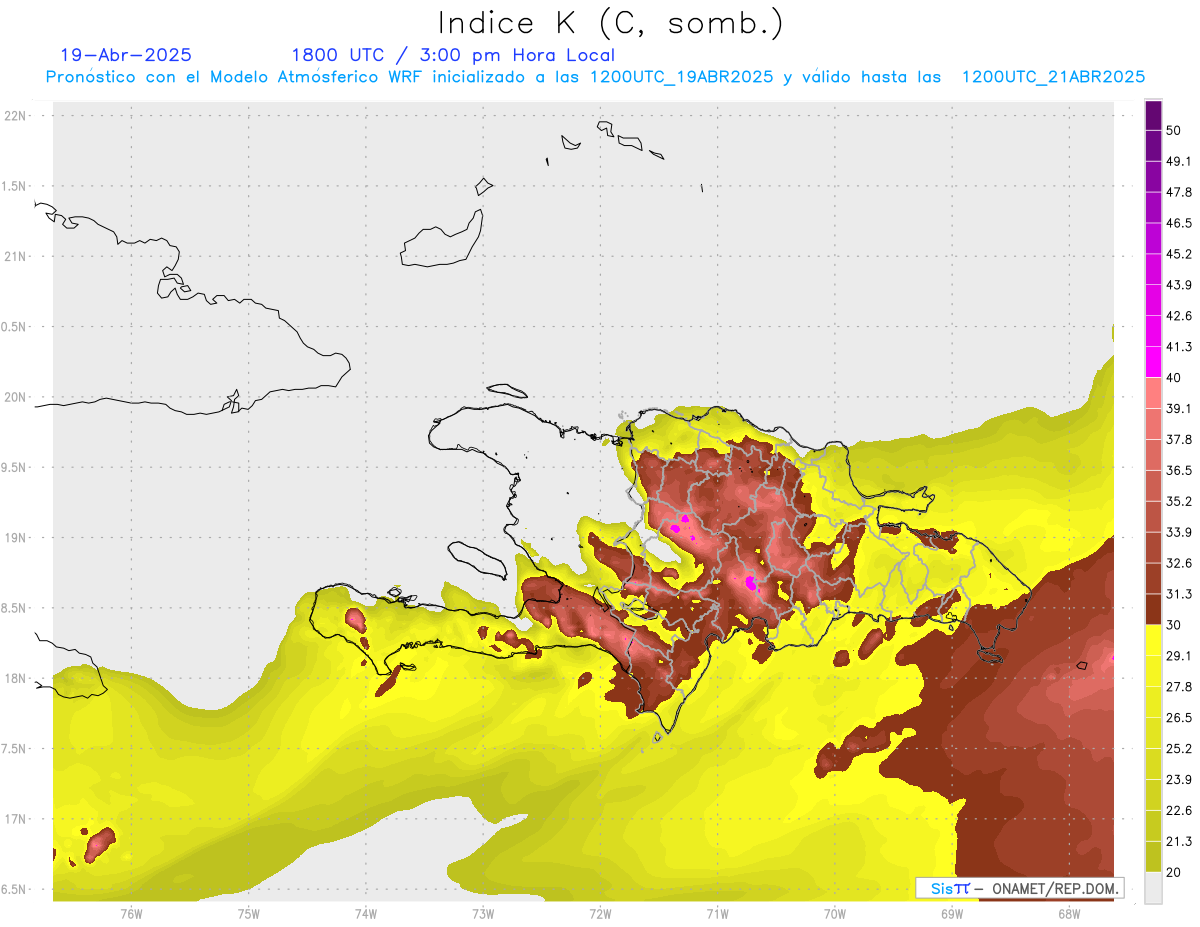Click the legend value 42.6
The height and width of the screenshot is (927, 1200).
[1179, 316]
